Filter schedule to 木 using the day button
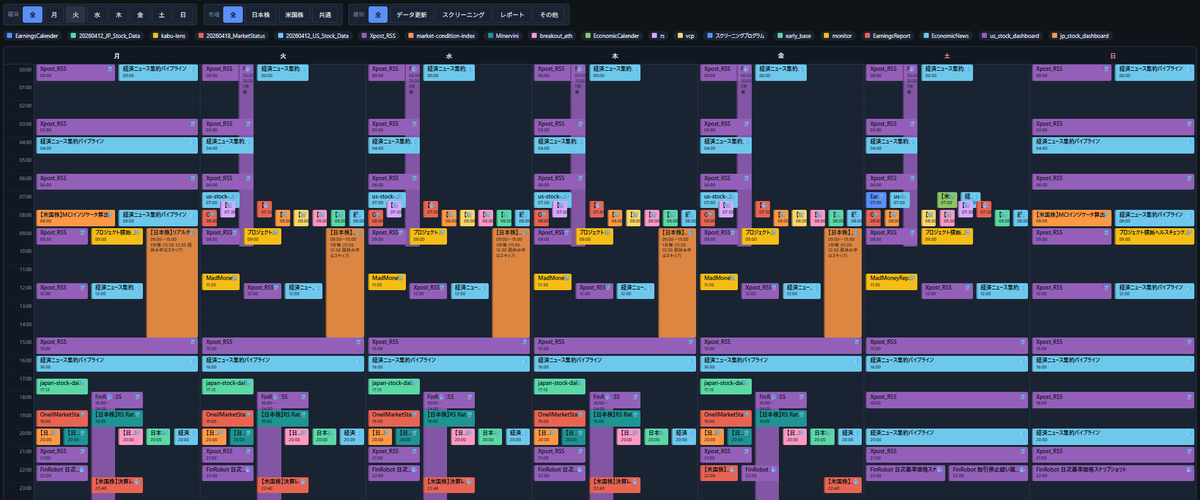The image size is (1200, 500). click(x=118, y=16)
